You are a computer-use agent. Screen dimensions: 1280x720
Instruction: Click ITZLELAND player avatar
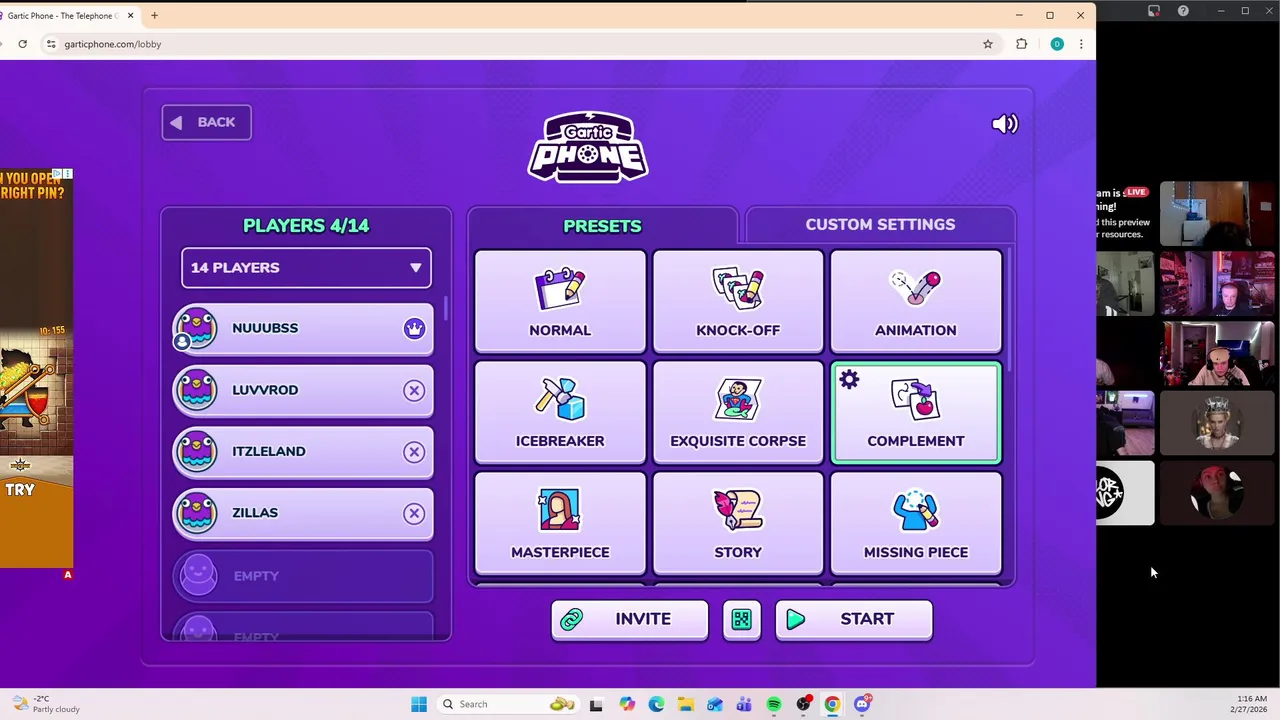pyautogui.click(x=196, y=451)
